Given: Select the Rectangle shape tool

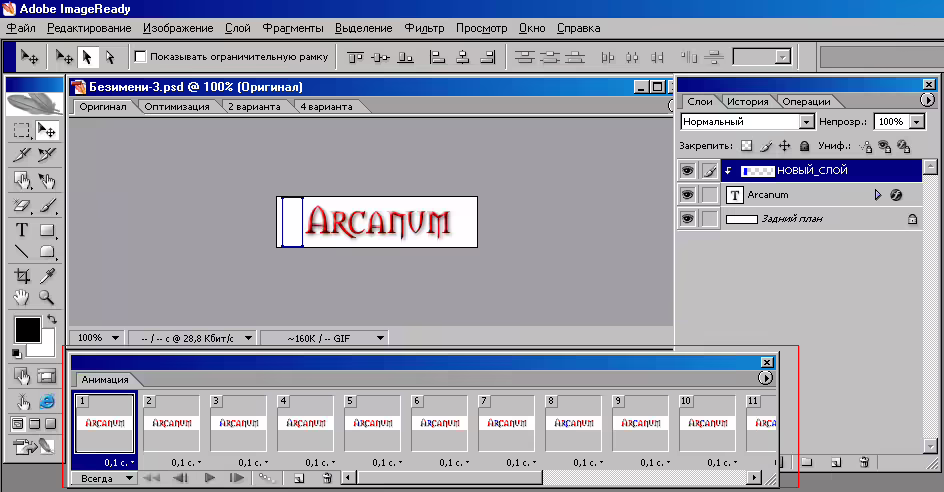Looking at the screenshot, I should click(47, 229).
